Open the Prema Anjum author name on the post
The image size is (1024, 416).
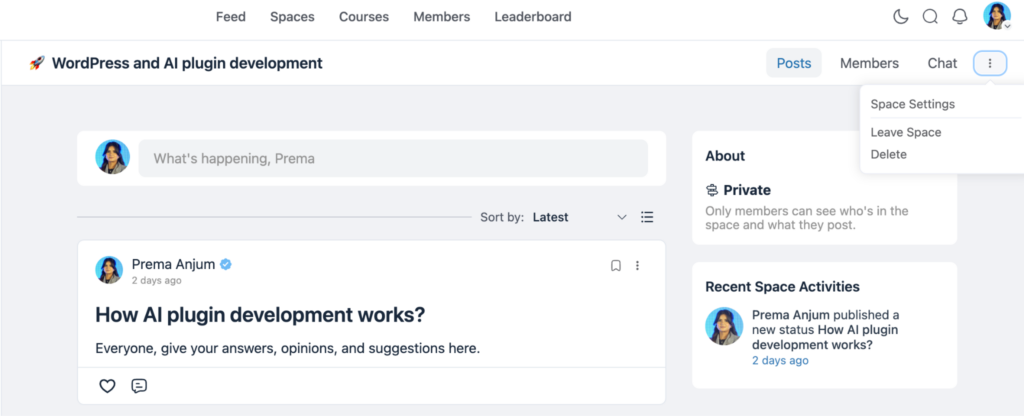tap(173, 264)
